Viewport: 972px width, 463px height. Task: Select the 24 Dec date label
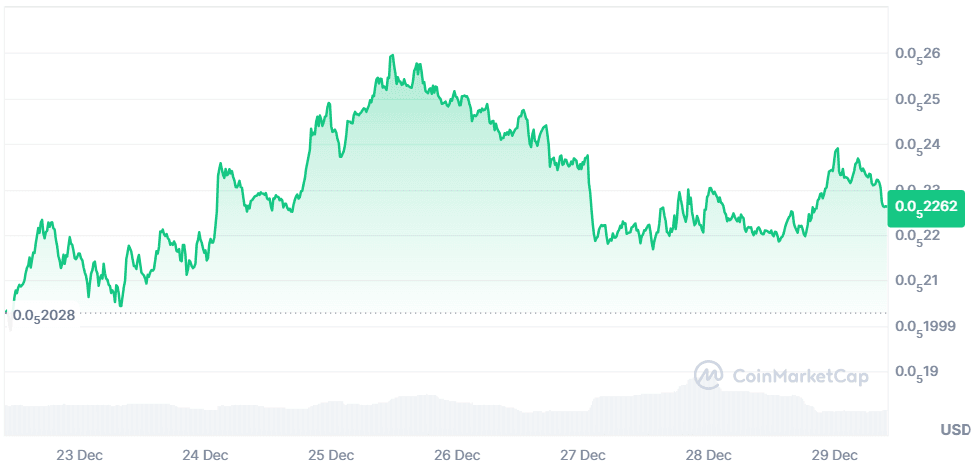click(x=205, y=454)
